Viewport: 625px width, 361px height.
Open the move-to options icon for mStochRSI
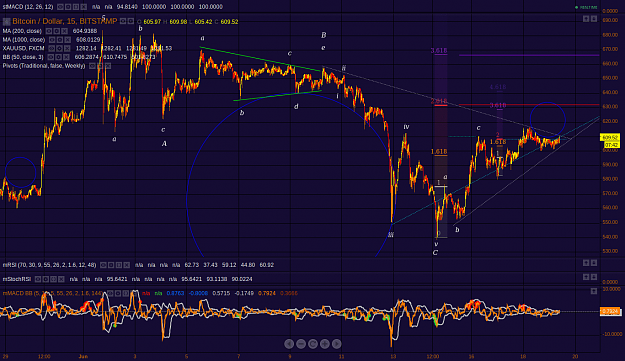click(54, 279)
